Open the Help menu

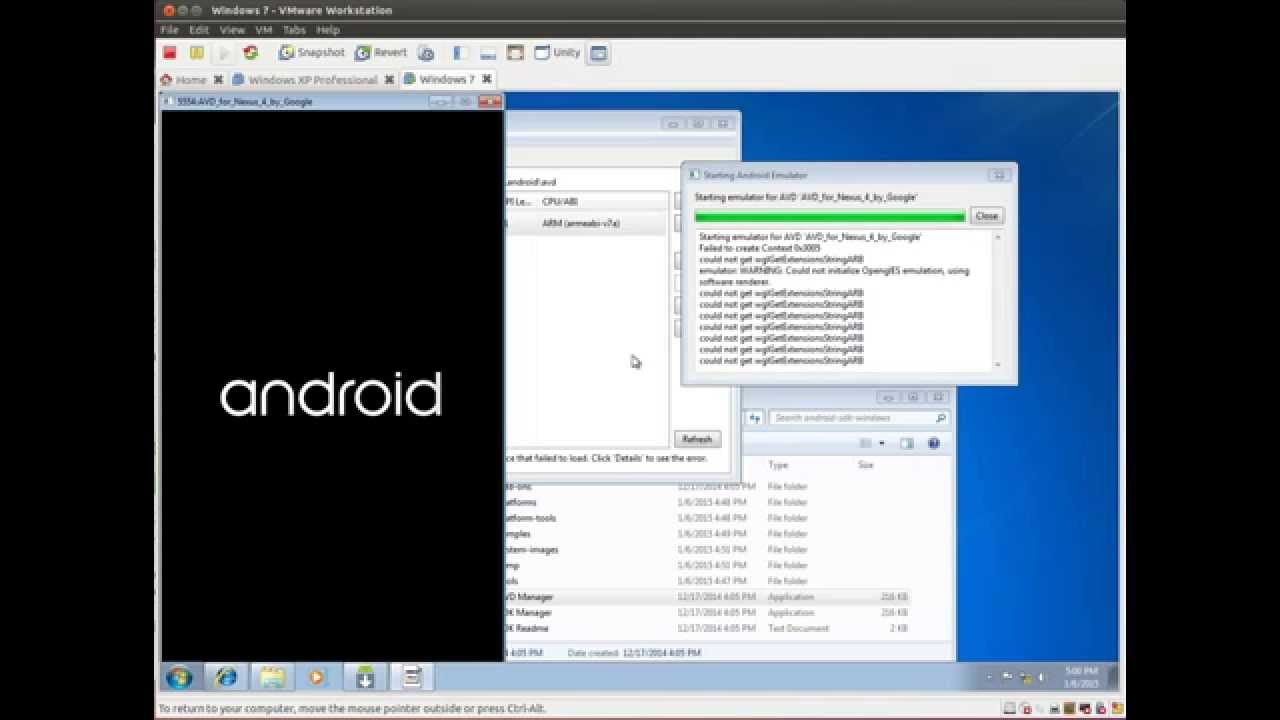click(x=328, y=30)
